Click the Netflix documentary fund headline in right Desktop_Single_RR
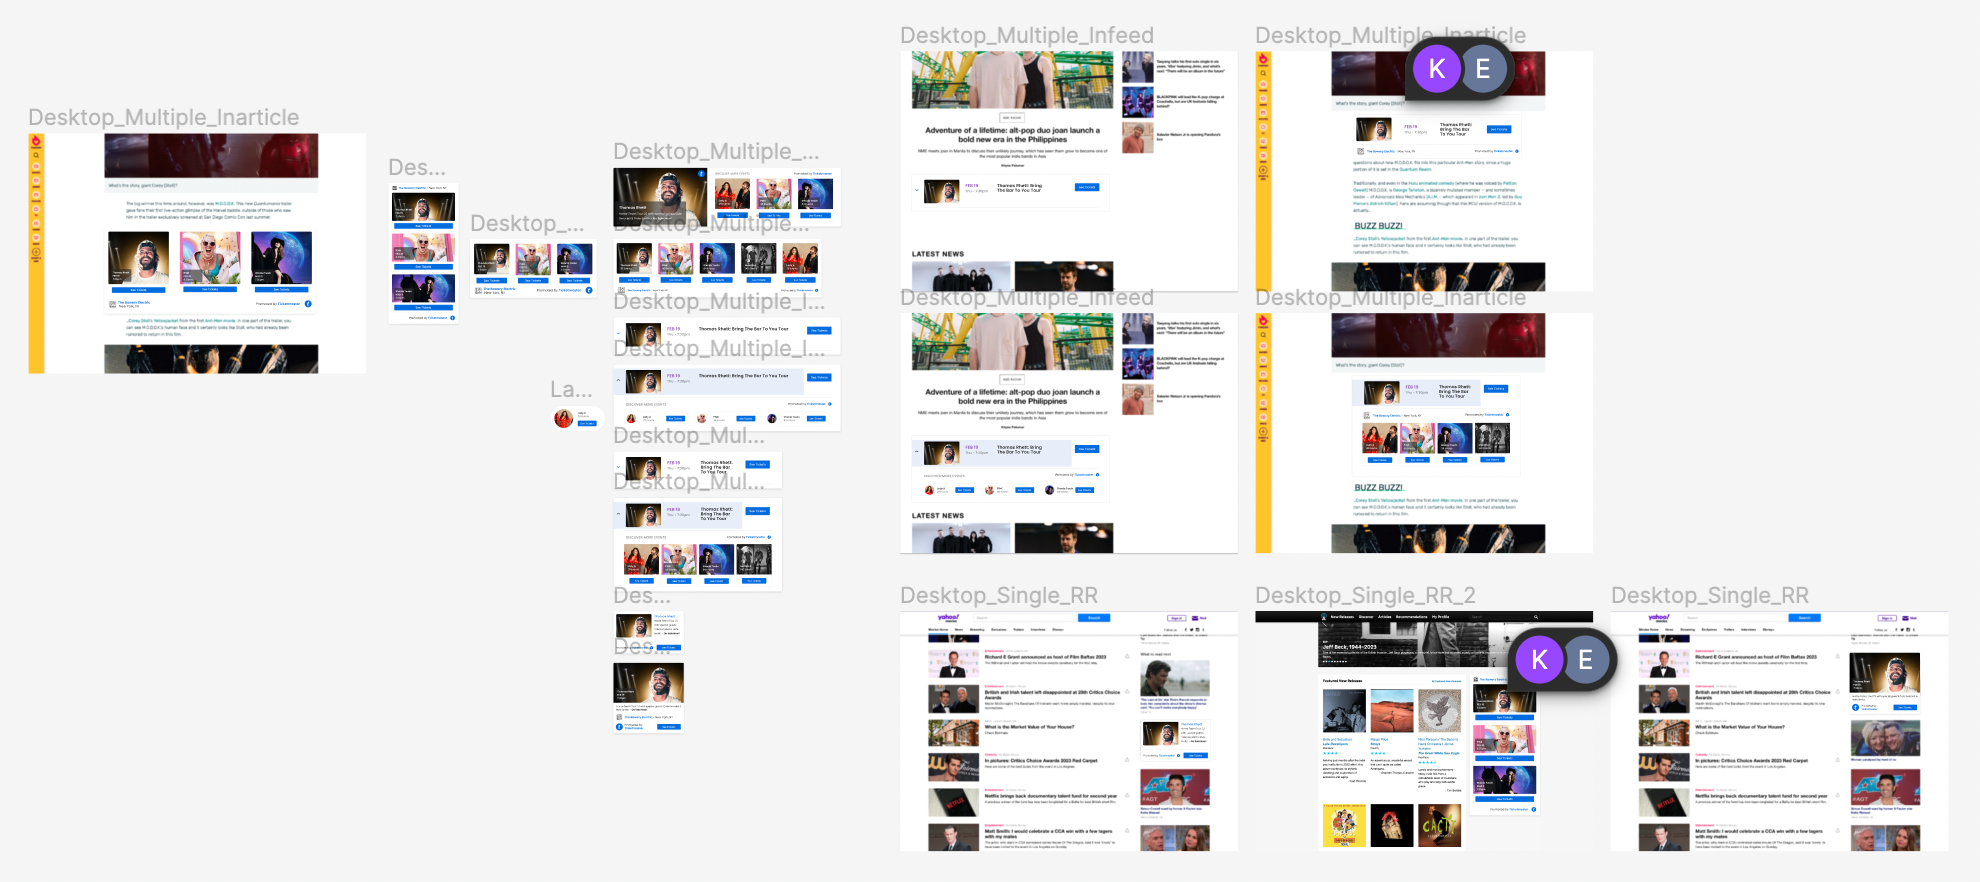Viewport: 1980px width, 882px height. click(x=1761, y=796)
